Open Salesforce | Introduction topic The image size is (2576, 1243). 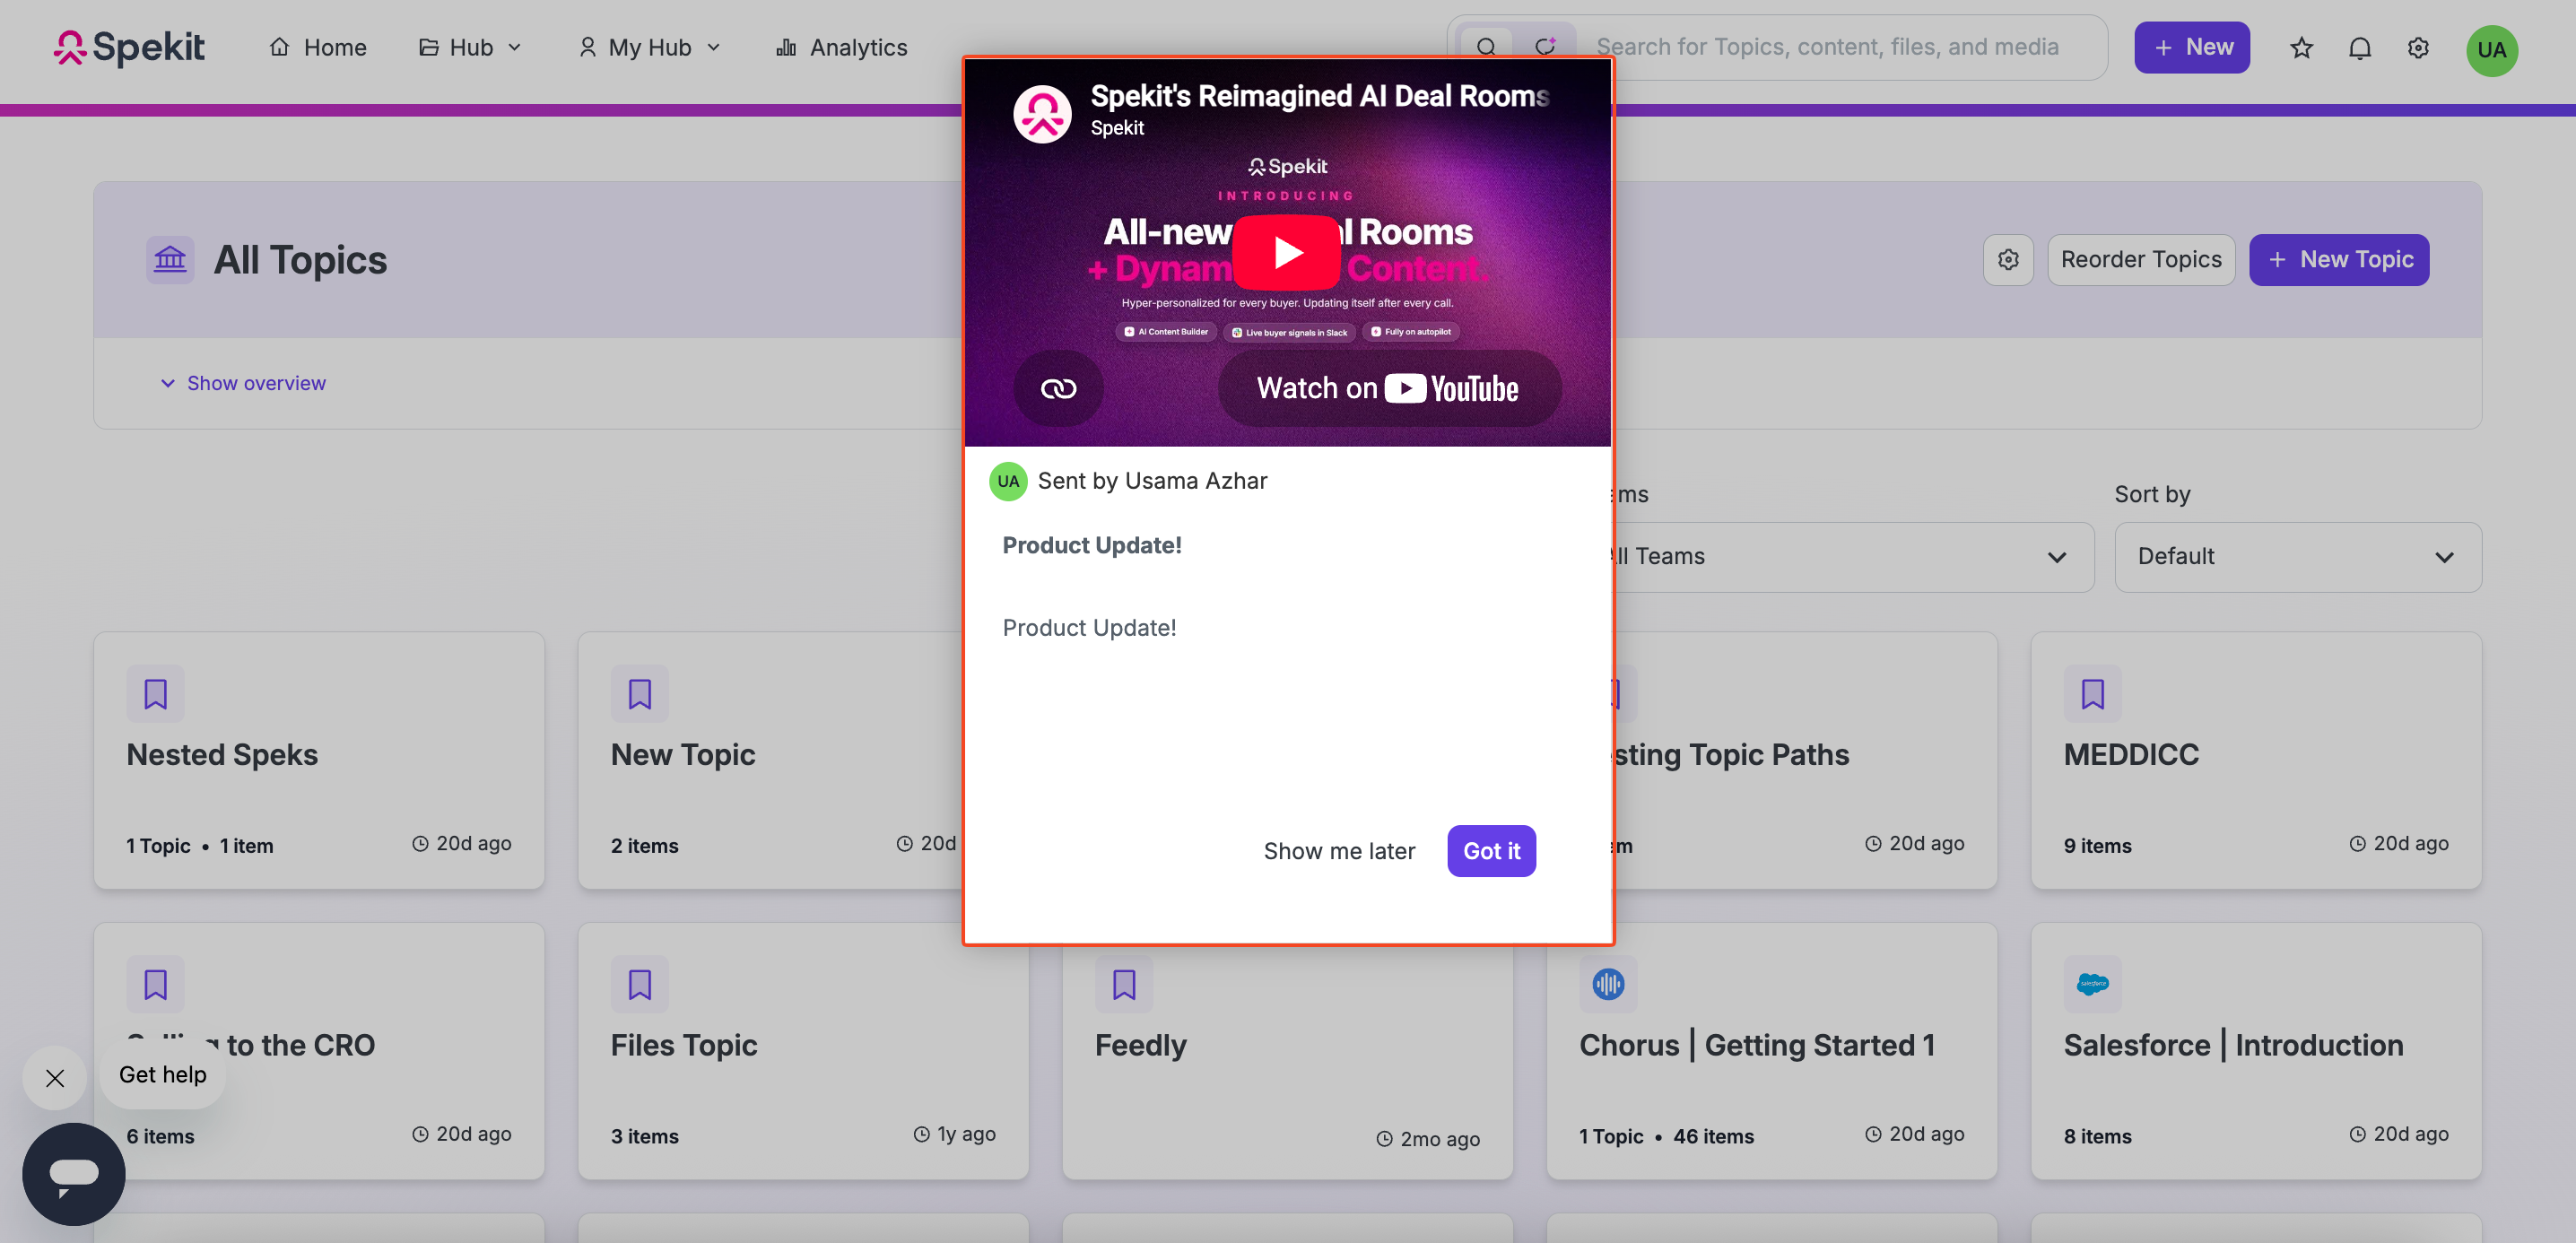click(x=2233, y=1046)
